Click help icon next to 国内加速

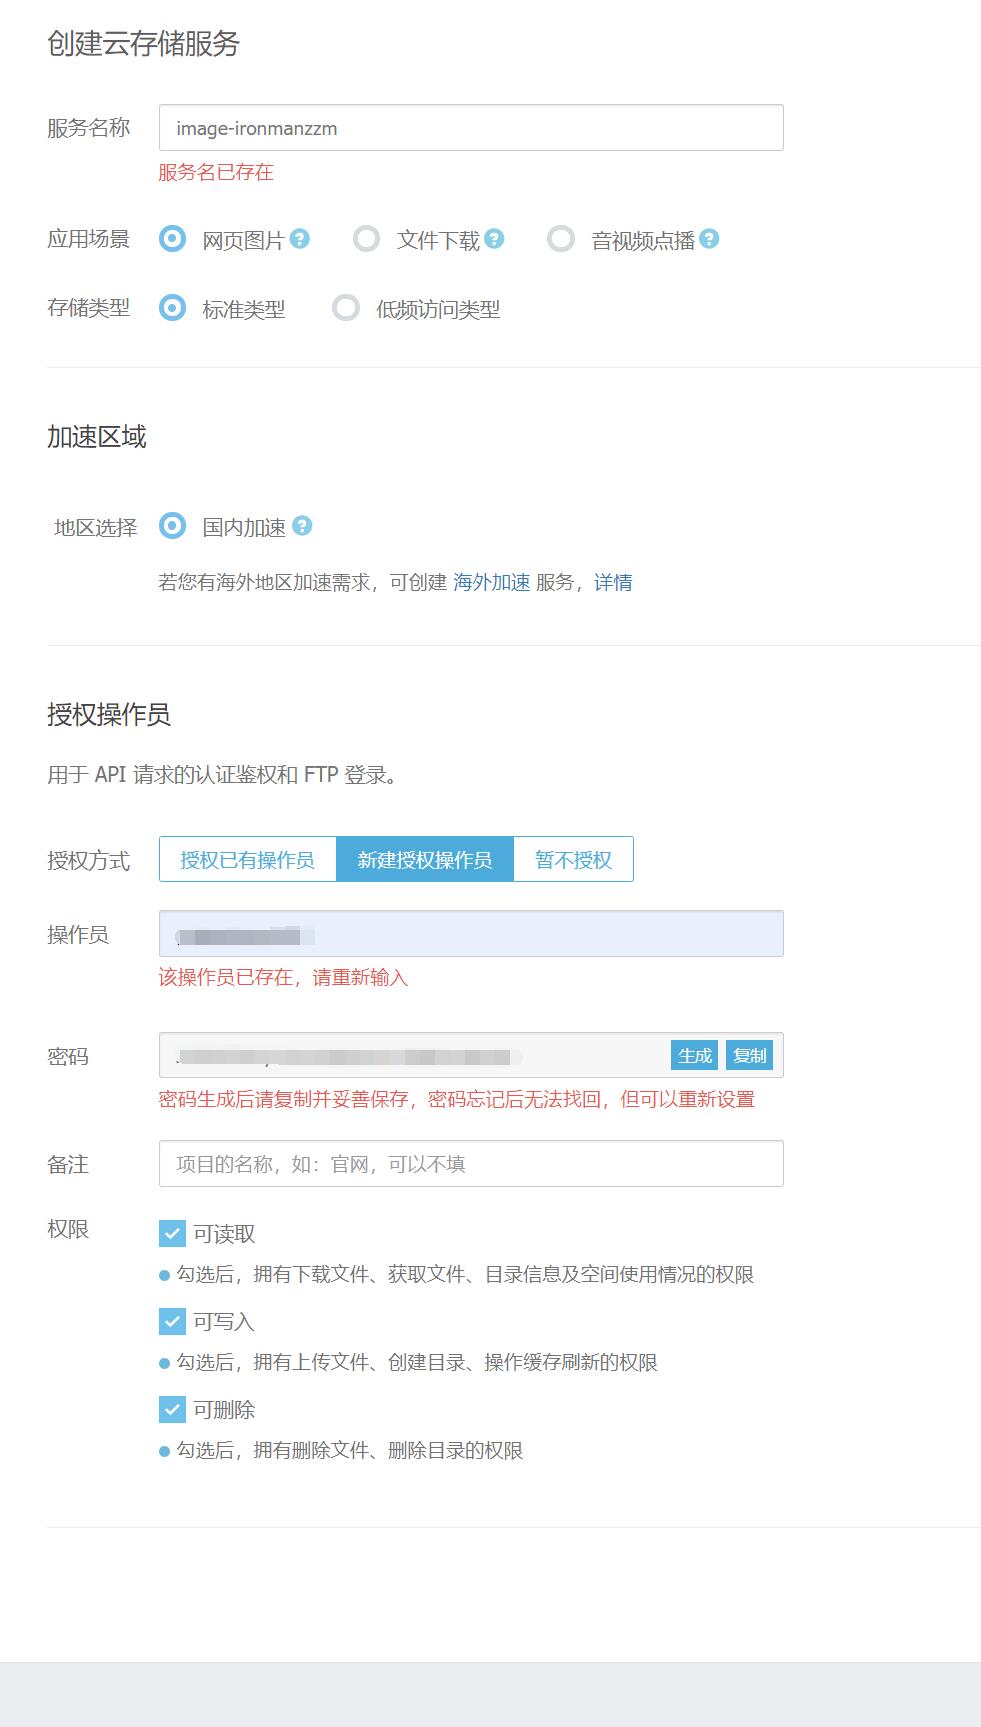pos(302,526)
